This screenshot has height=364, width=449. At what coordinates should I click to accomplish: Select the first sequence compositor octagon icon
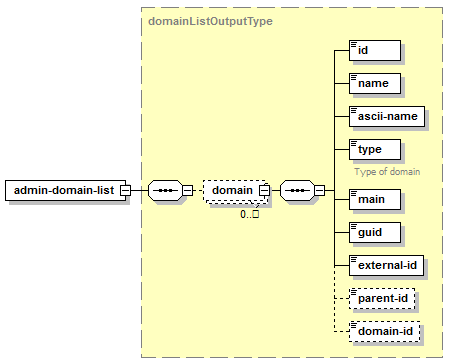point(165,190)
